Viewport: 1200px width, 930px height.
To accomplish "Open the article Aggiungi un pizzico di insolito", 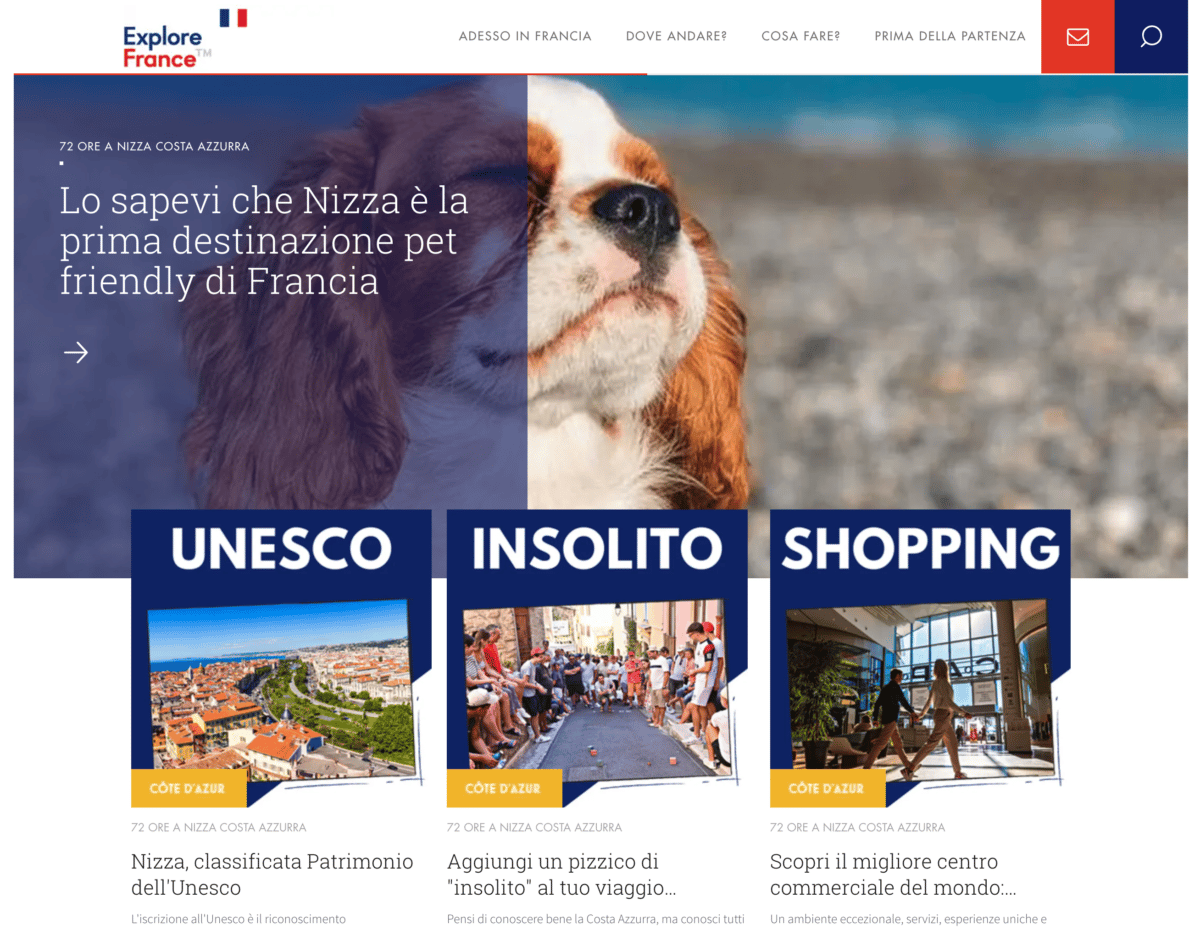I will pos(562,874).
